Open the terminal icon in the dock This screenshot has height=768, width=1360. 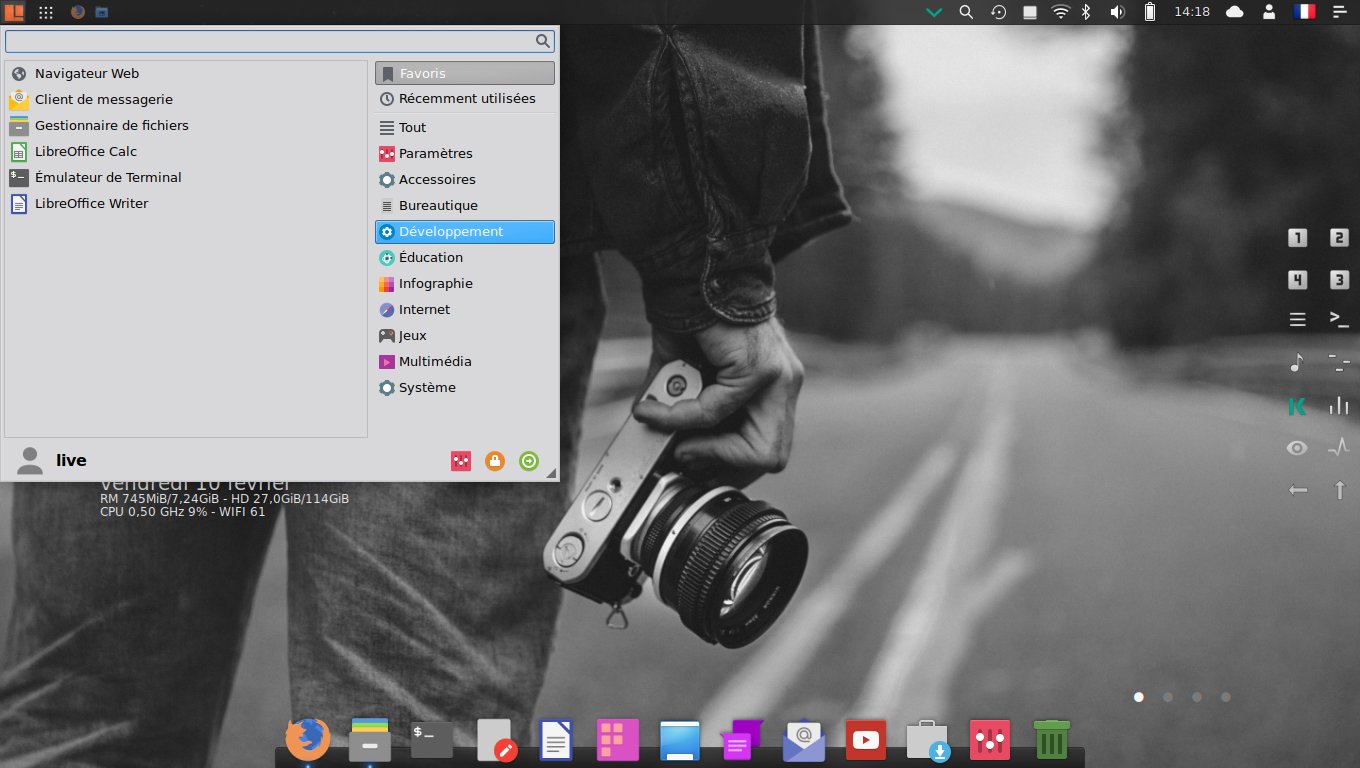point(431,740)
